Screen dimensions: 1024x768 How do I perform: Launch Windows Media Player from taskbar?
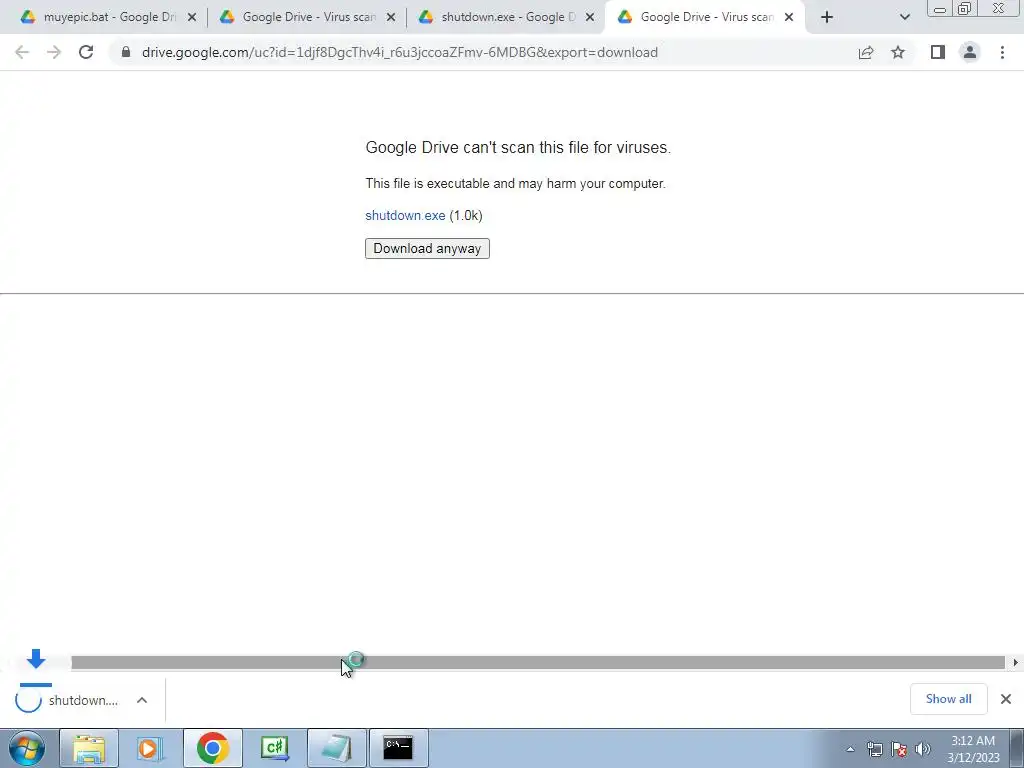click(150, 748)
